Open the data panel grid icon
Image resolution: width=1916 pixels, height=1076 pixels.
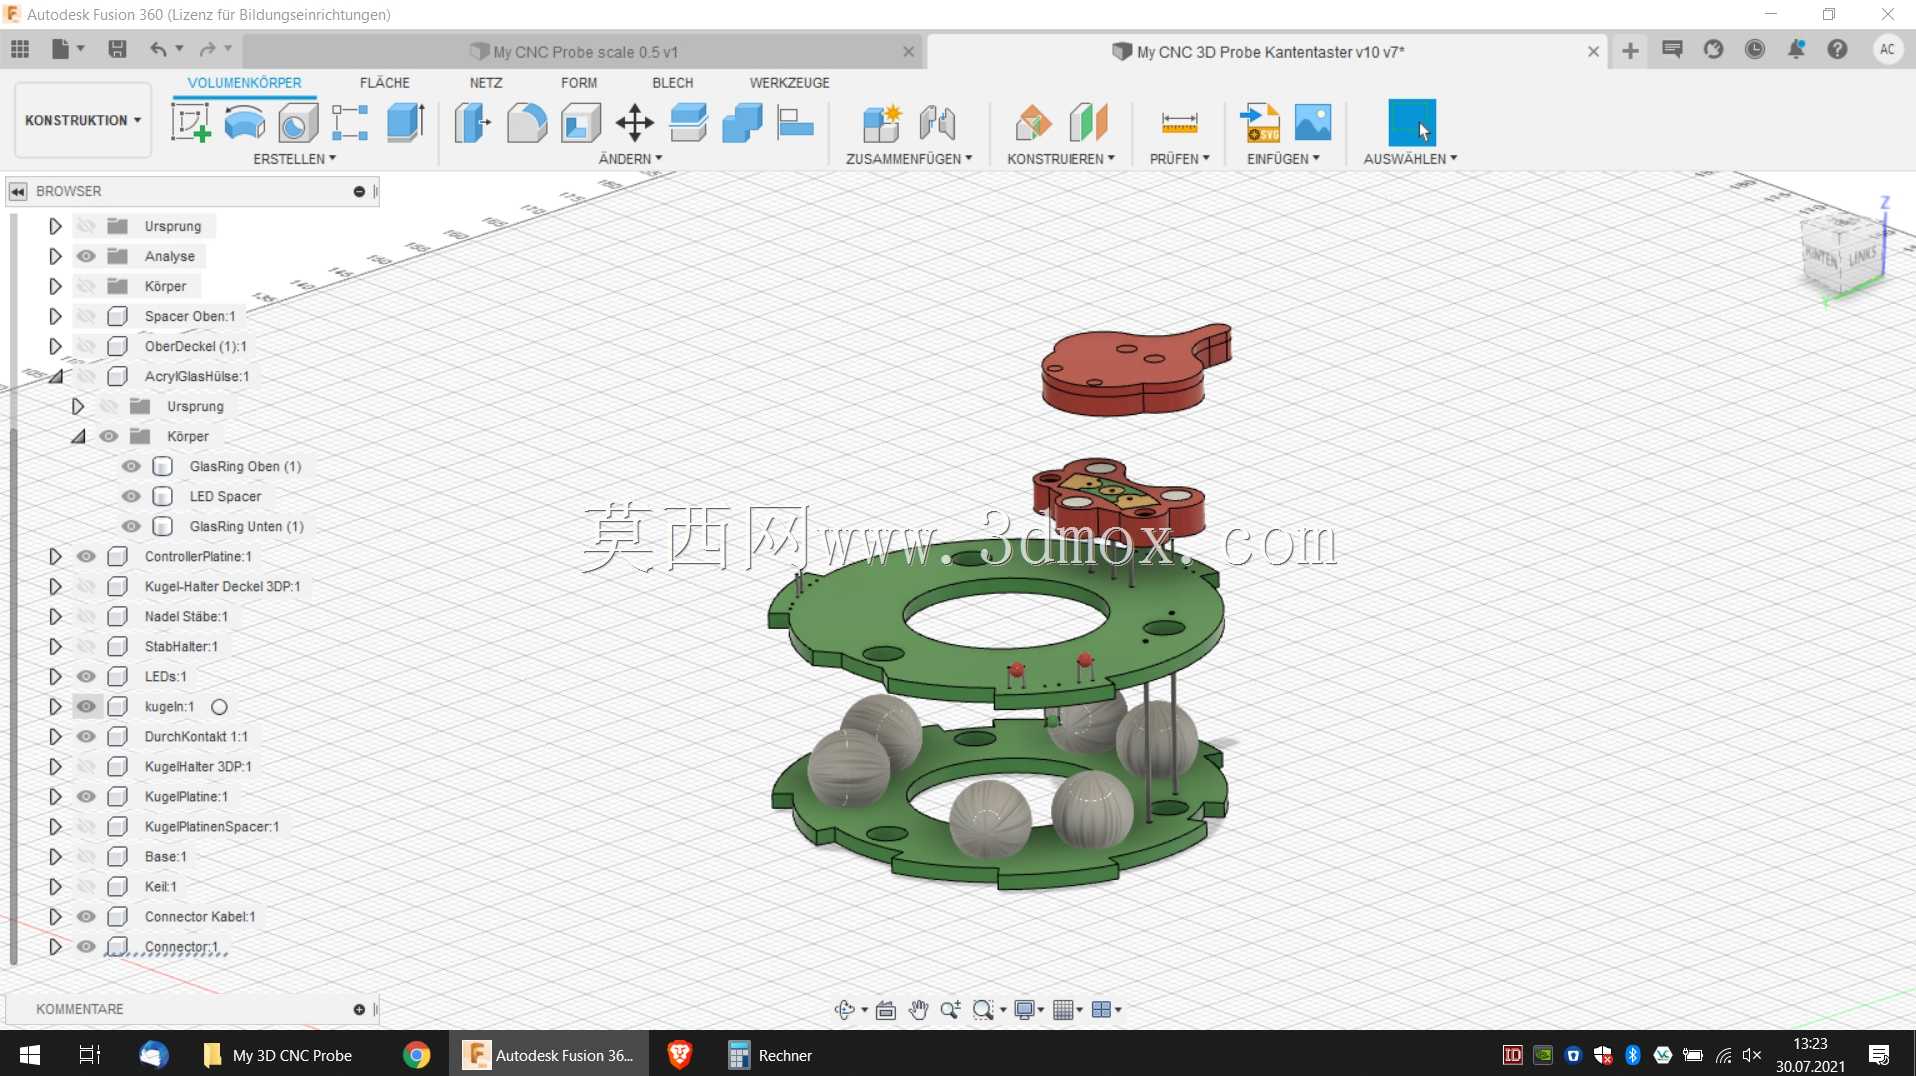pyautogui.click(x=20, y=49)
